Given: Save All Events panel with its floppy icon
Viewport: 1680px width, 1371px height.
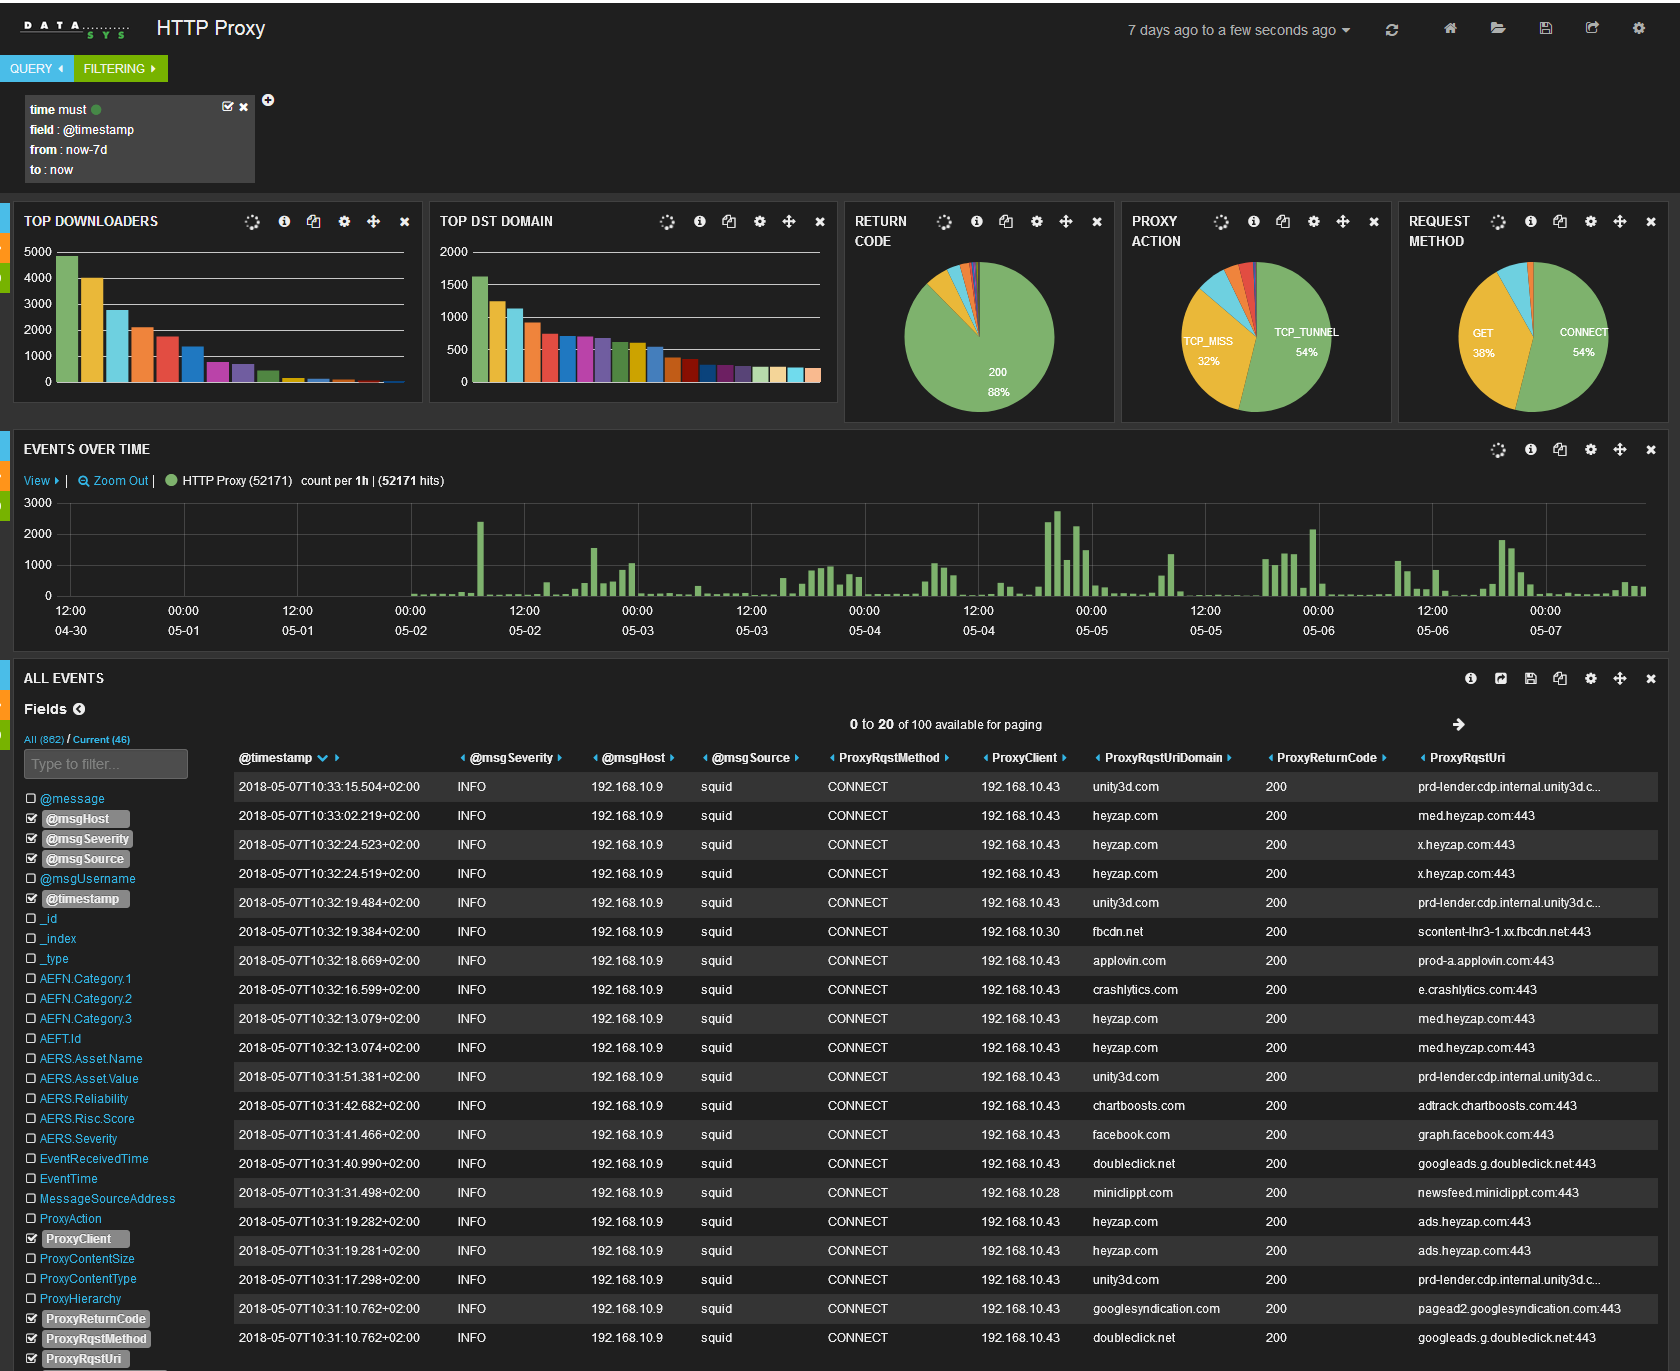Looking at the screenshot, I should click(1530, 678).
